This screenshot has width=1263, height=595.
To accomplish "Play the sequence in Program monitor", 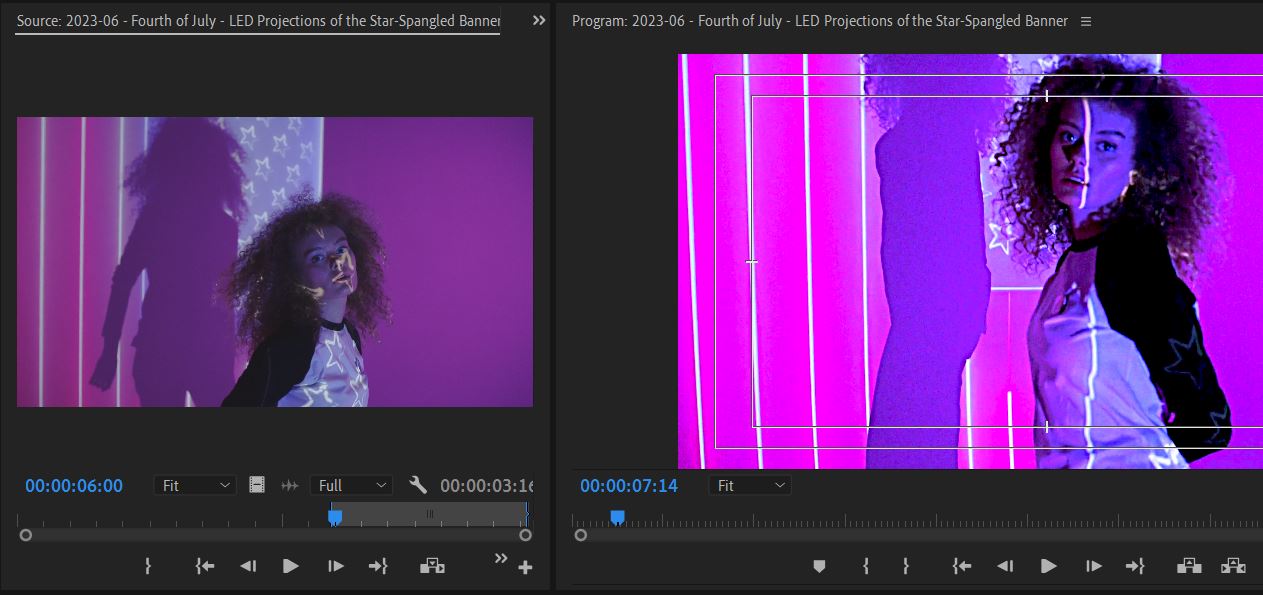I will coord(1049,566).
